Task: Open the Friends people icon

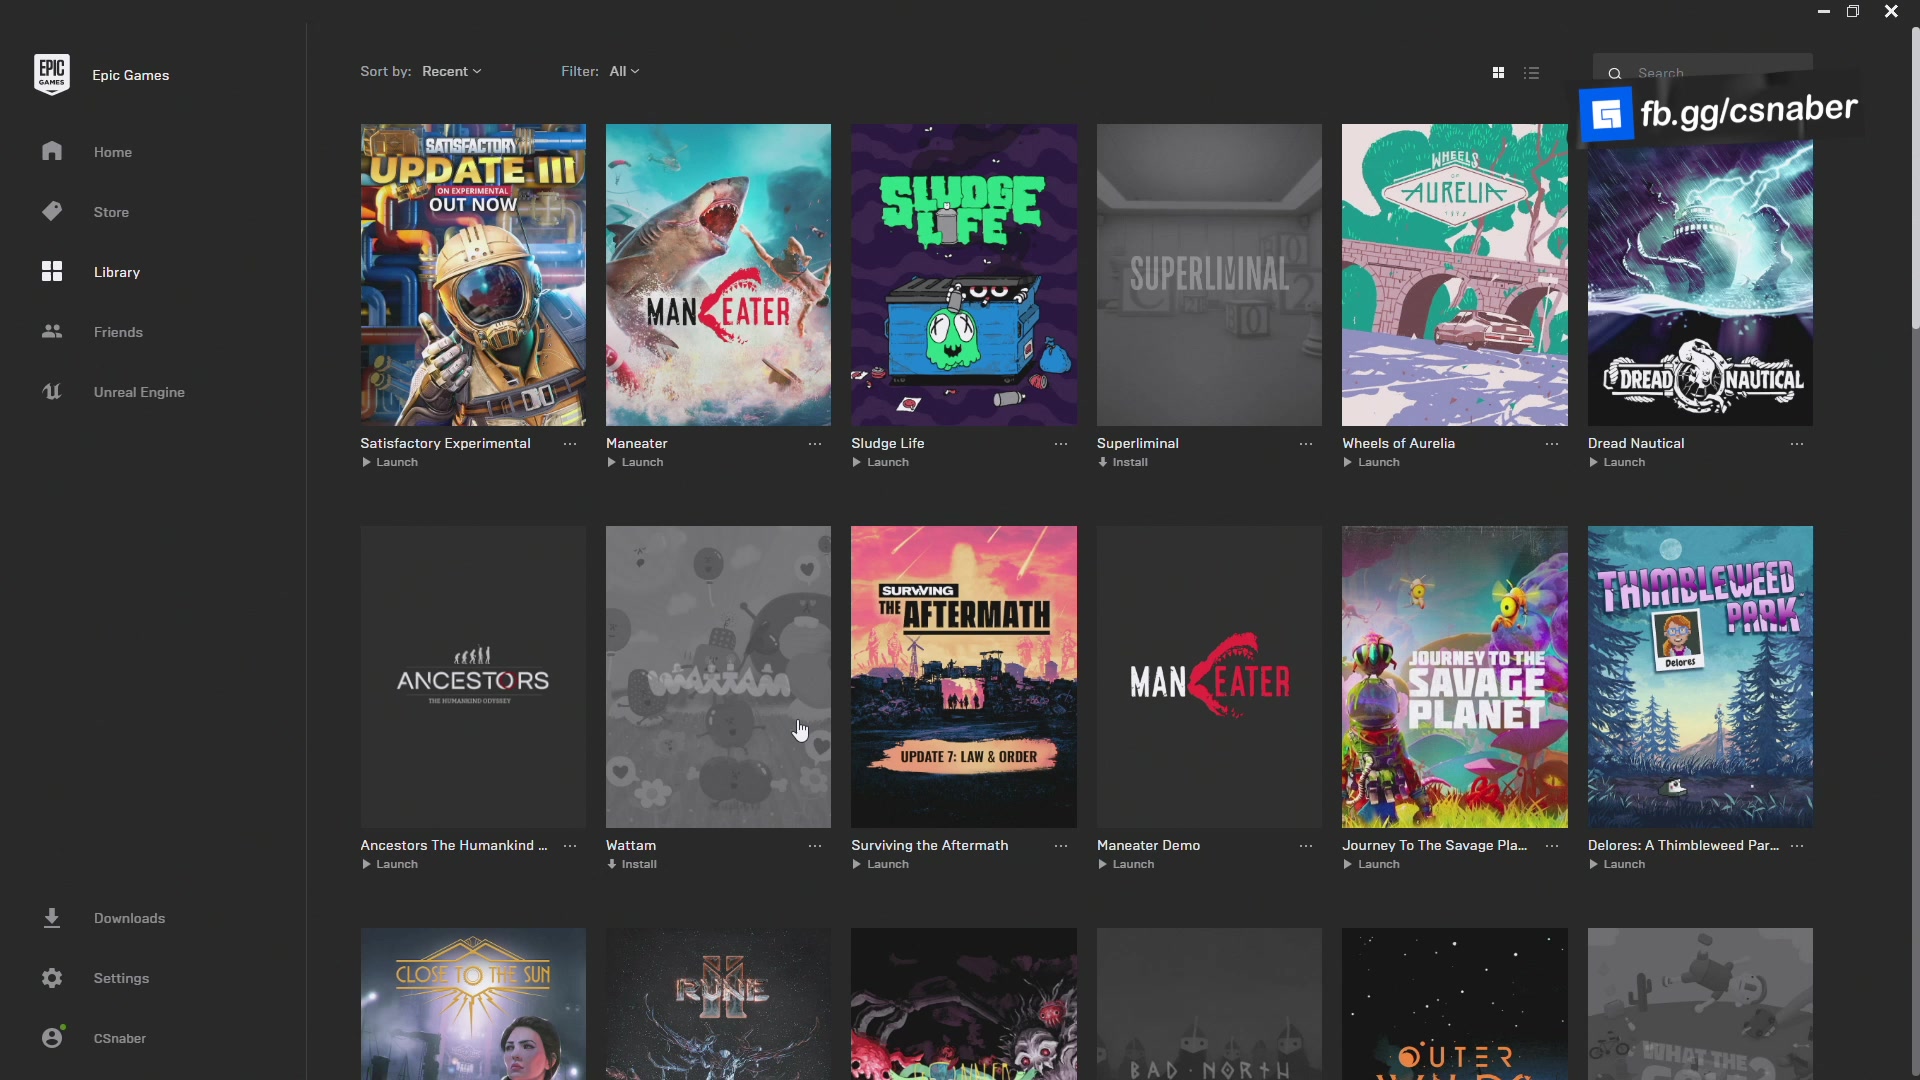Action: 52,331
